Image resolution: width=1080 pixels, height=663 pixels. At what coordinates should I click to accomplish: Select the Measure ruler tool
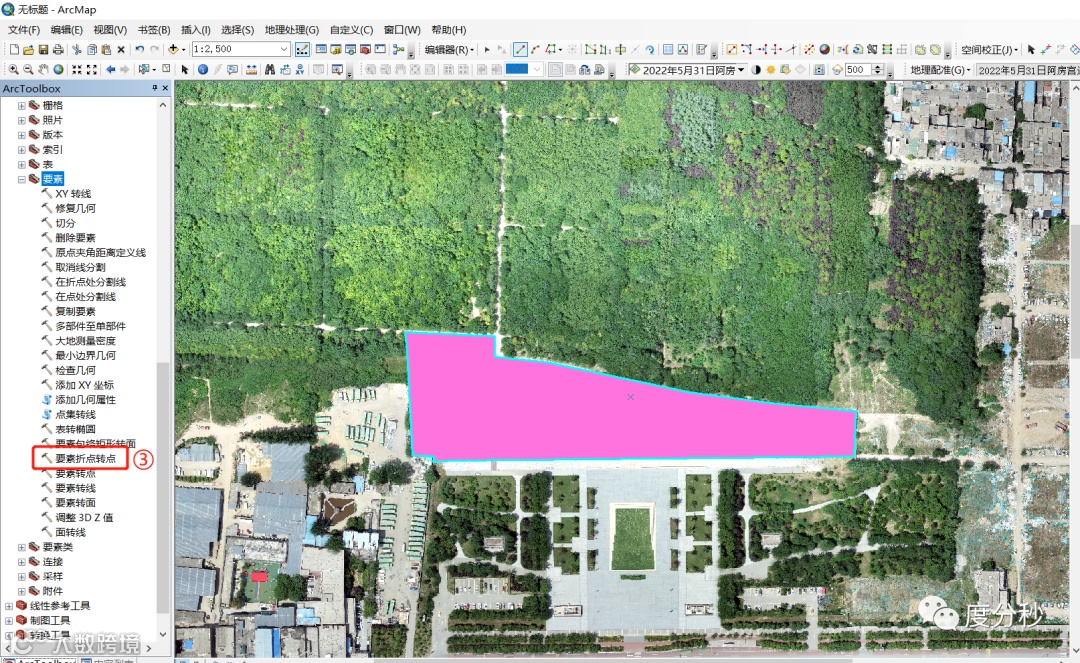coord(251,70)
